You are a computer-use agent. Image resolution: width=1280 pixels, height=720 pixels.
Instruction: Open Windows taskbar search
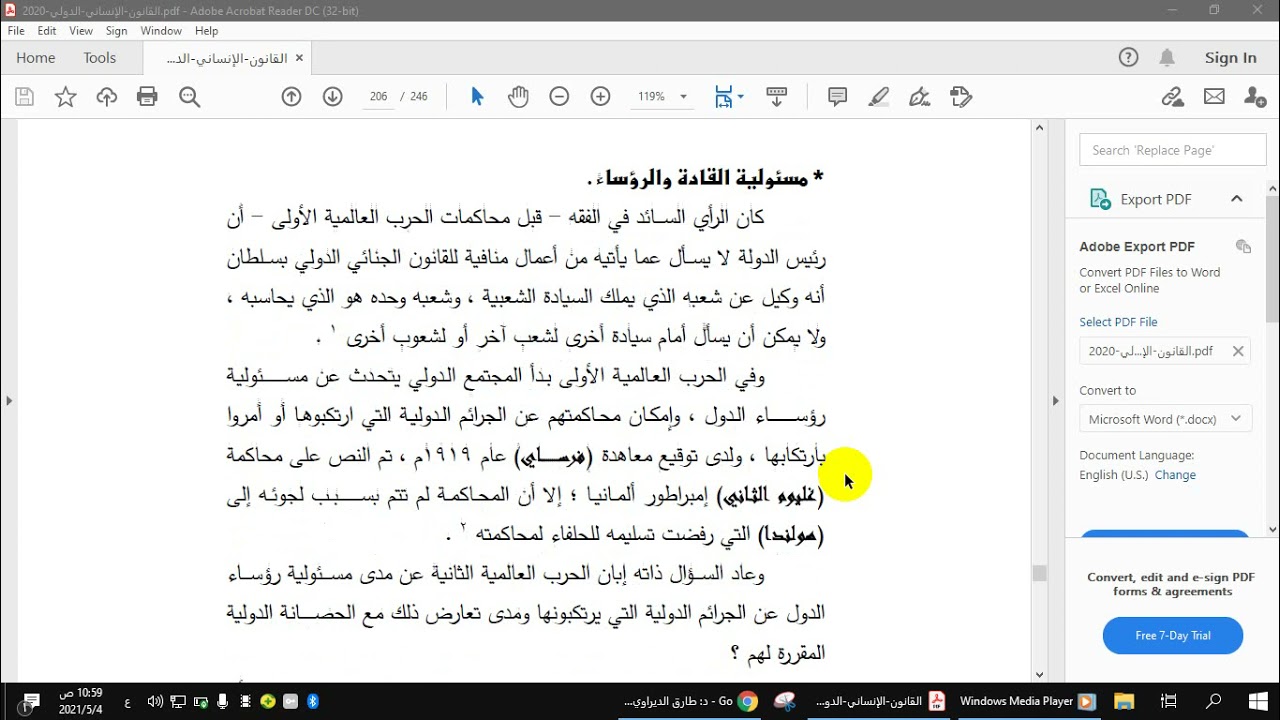pos(1214,701)
